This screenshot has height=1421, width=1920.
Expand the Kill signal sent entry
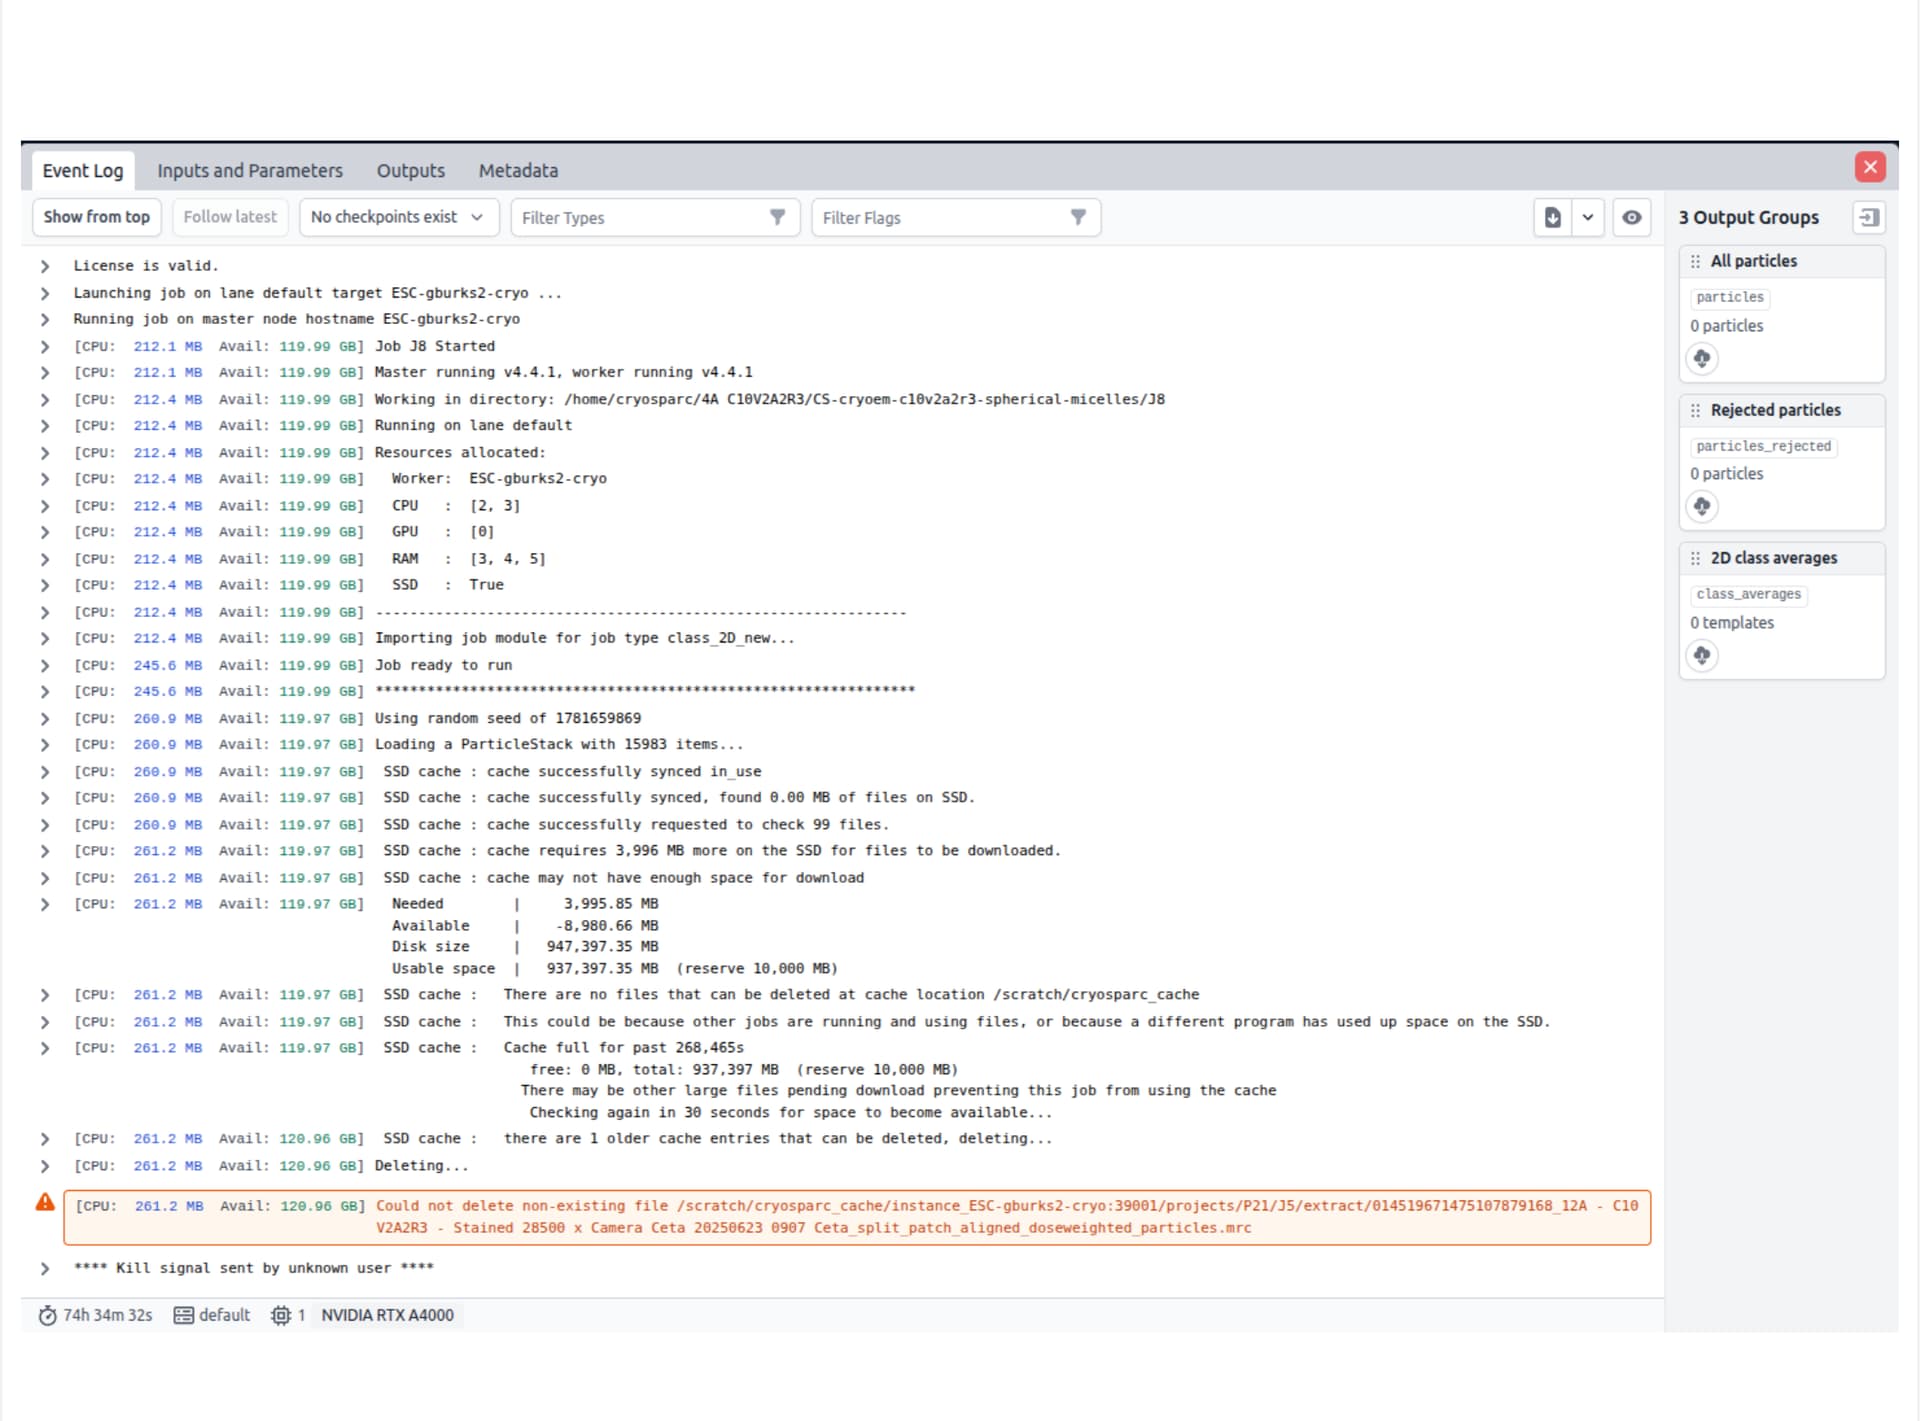point(45,1268)
